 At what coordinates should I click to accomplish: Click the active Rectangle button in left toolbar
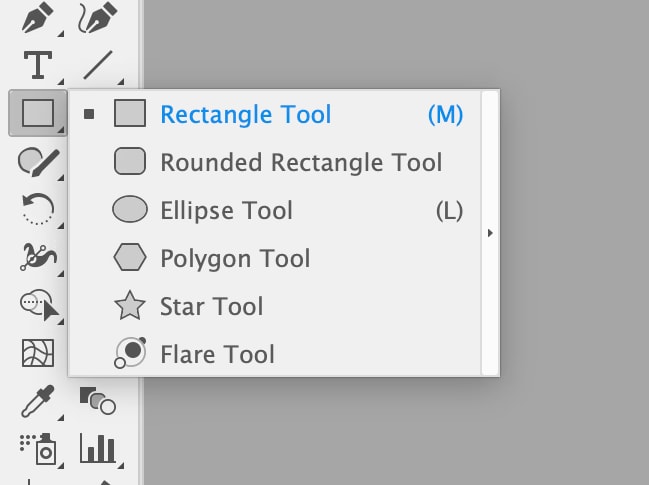pyautogui.click(x=37, y=113)
